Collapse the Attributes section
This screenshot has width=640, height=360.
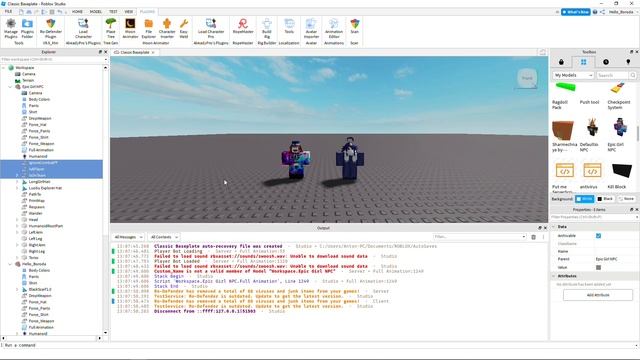[554, 276]
